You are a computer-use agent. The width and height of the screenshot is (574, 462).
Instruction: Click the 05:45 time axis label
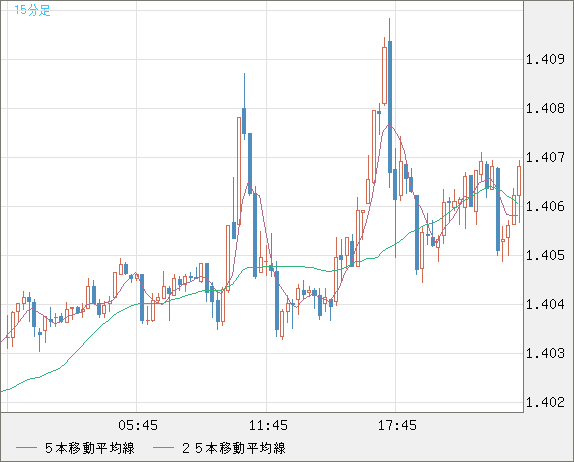[x=138, y=425]
